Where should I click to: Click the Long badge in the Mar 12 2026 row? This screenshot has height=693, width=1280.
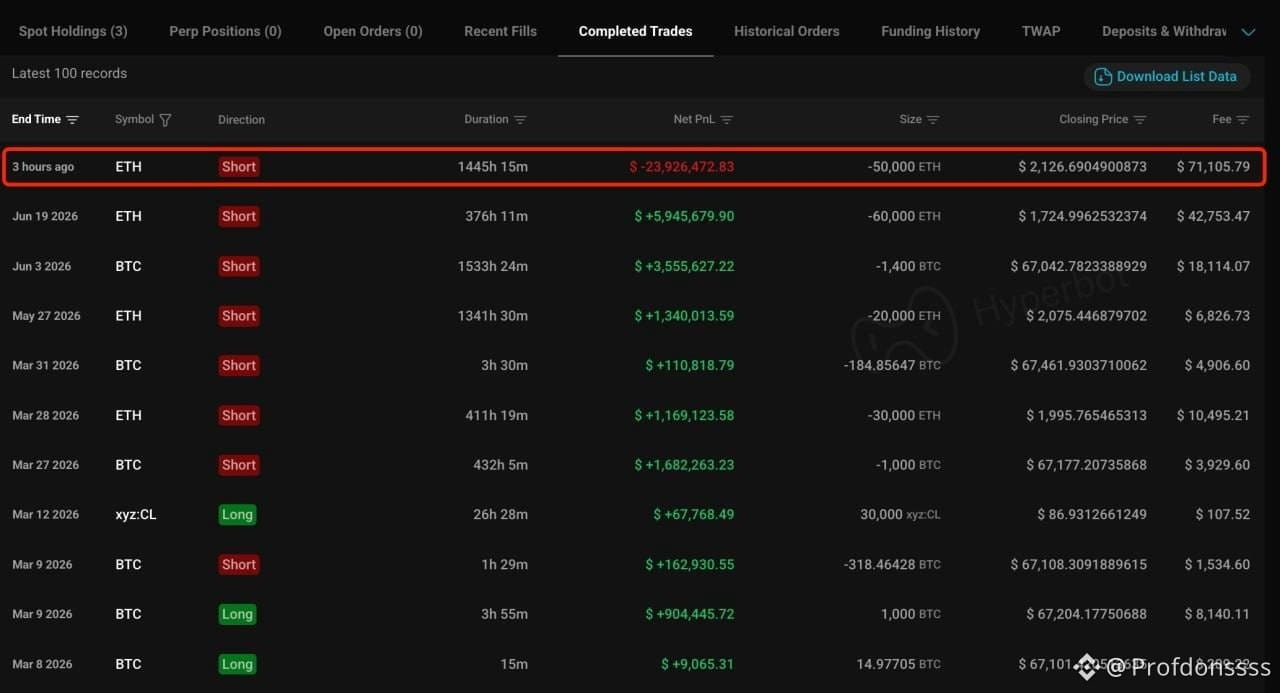click(237, 515)
